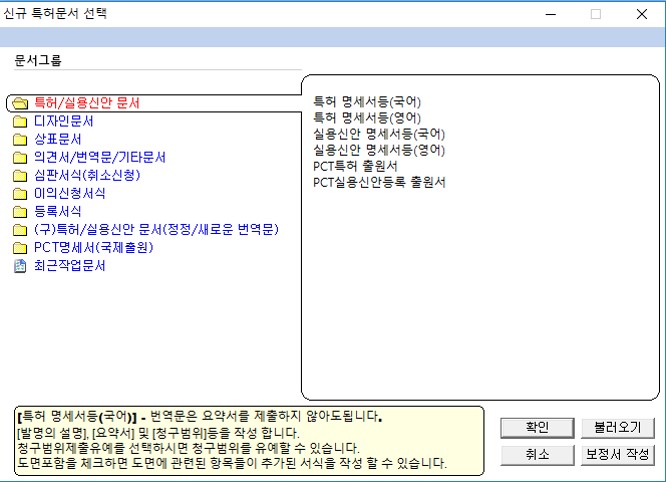Choose PCT특허 출원서 document
666x482 pixels.
tap(355, 166)
